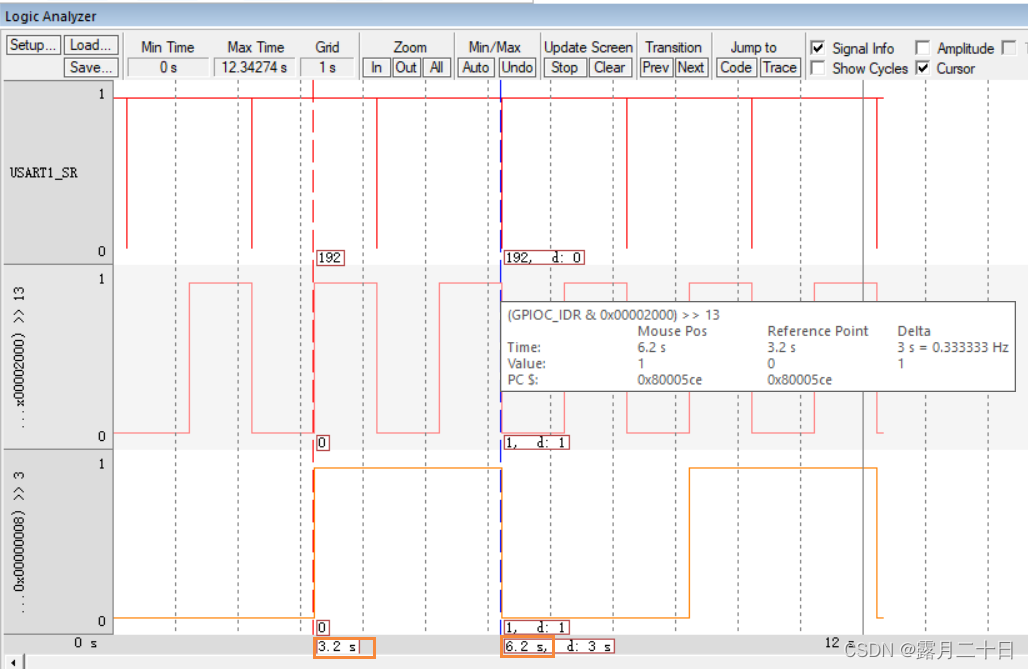The image size is (1028, 669).
Task: Click PC $ value 0x80005ce under Mouse Pos
Action: (669, 380)
